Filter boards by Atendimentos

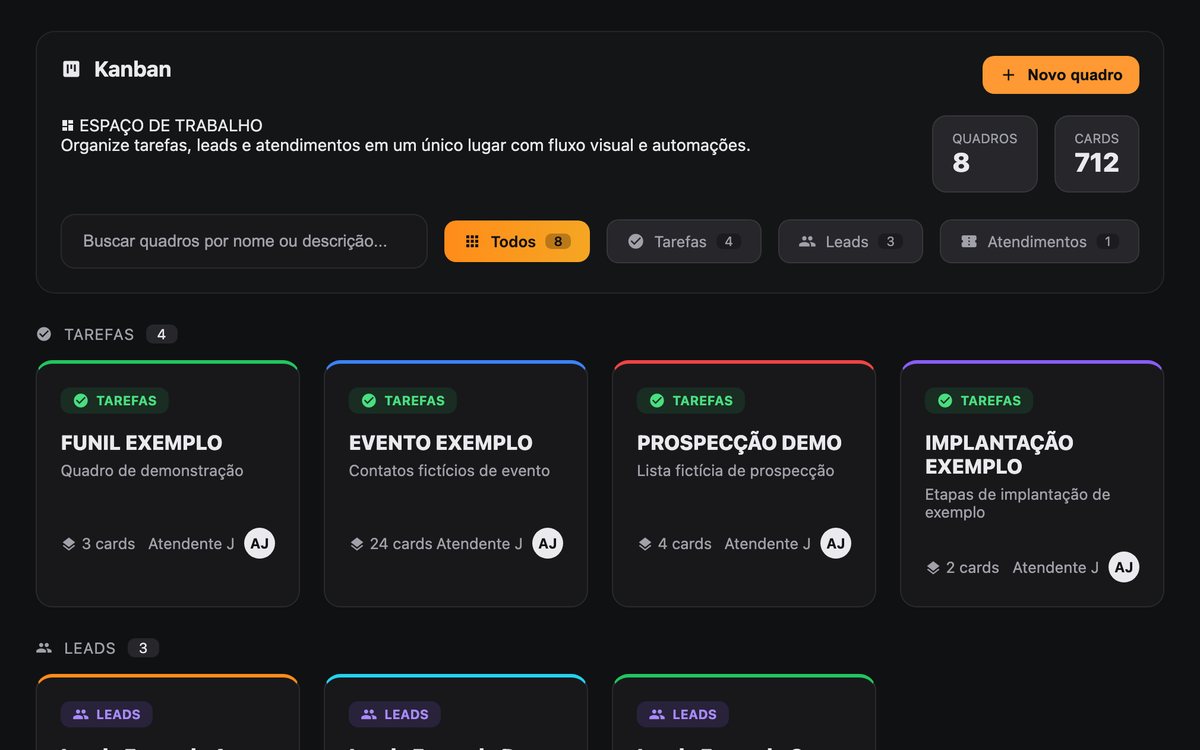(x=1039, y=241)
